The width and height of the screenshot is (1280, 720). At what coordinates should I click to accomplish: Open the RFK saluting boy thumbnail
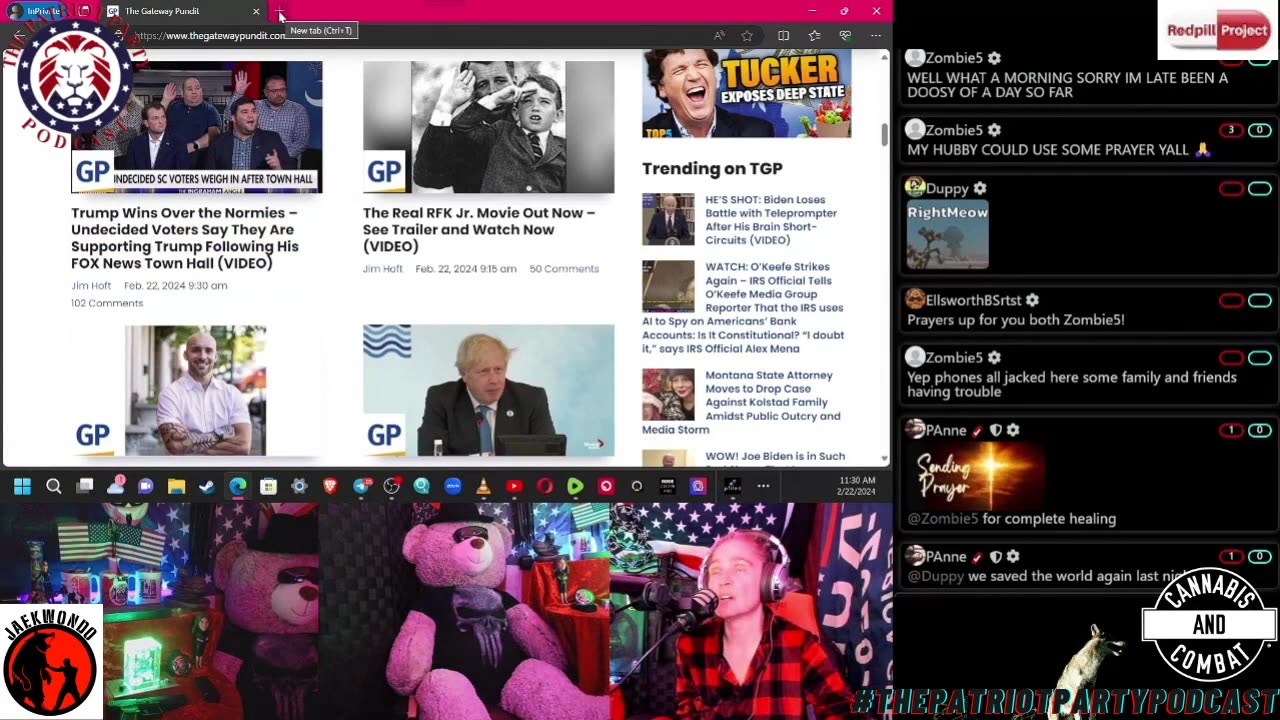488,127
